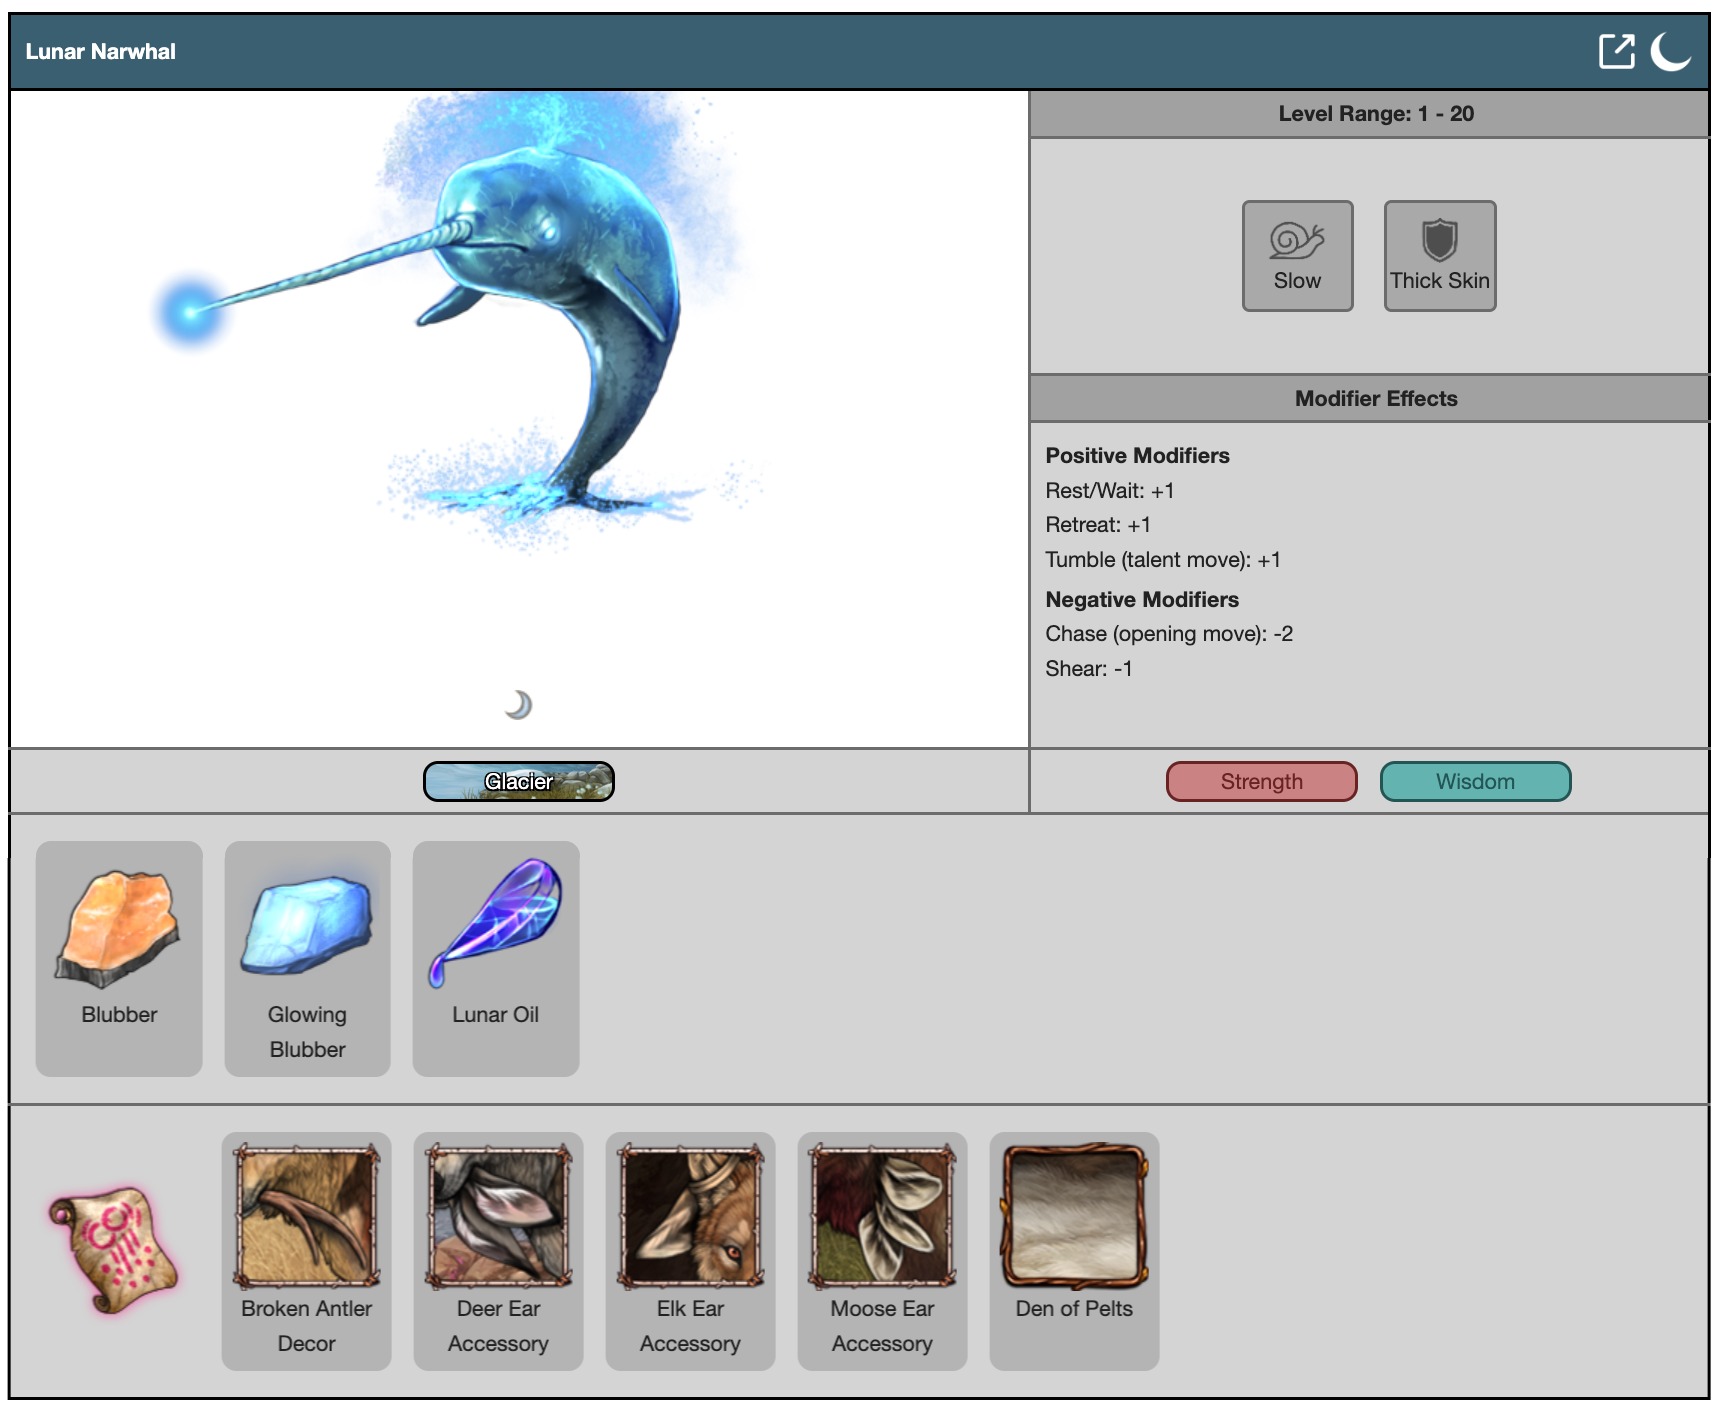1721x1411 pixels.
Task: Select the Broken Antler Decor thumbnail
Action: [306, 1217]
